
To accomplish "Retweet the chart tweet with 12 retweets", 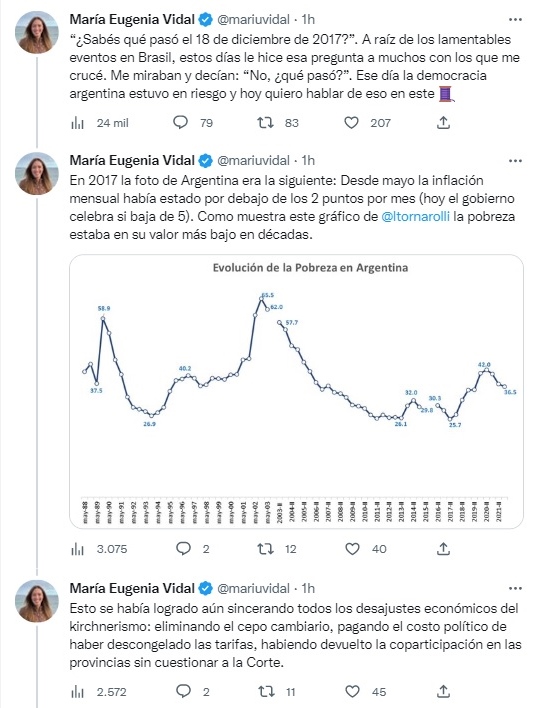I will [x=265, y=549].
